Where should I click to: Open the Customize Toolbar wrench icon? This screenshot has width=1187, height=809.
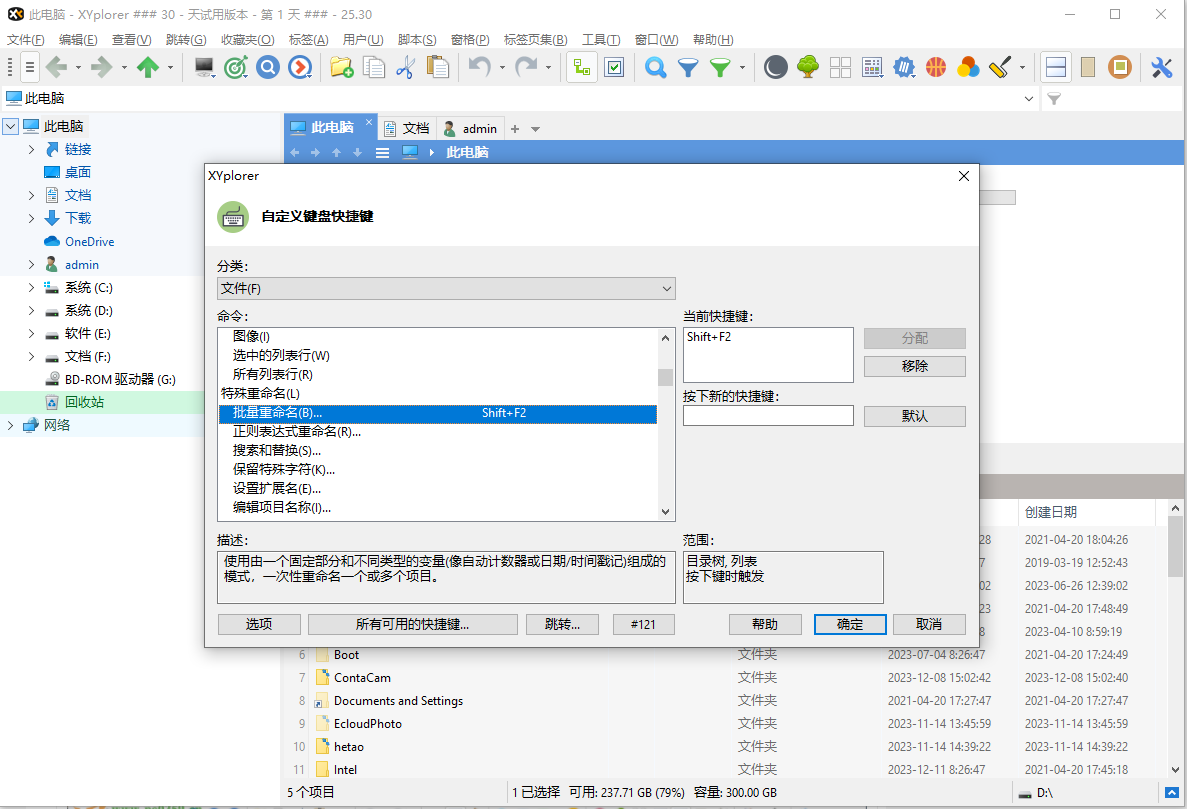(x=1160, y=67)
